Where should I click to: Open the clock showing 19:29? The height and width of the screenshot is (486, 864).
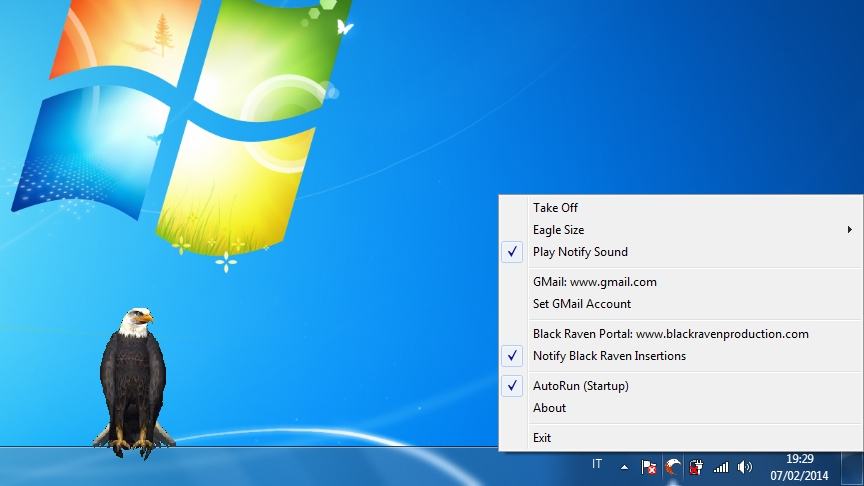[x=800, y=467]
